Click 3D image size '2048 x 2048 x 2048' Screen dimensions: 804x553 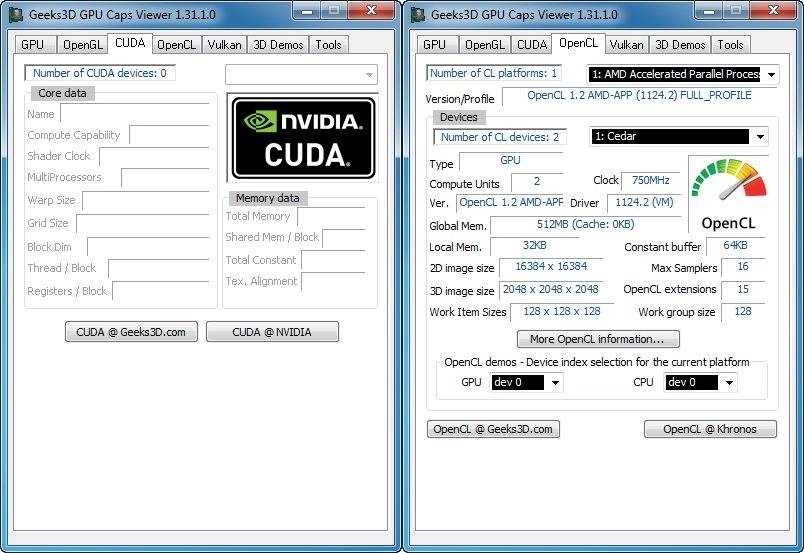coord(551,289)
